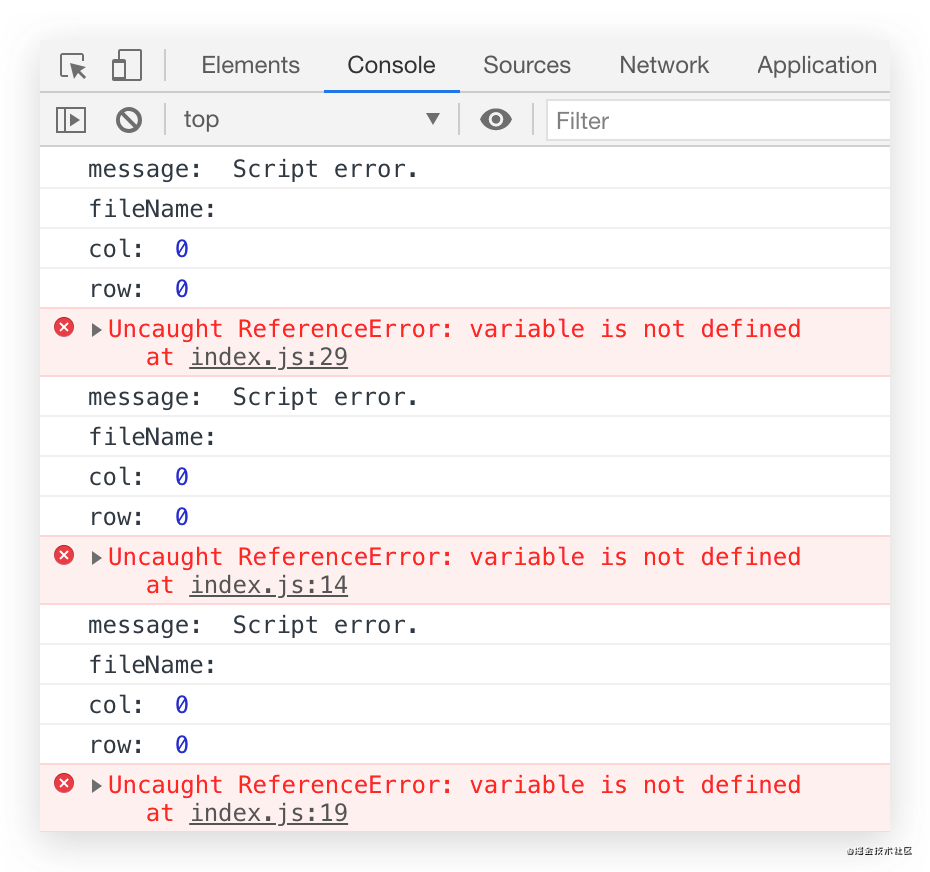Screen dimensions: 930x872
Task: Expand the ReferenceError above index.js:29
Action: (x=97, y=329)
